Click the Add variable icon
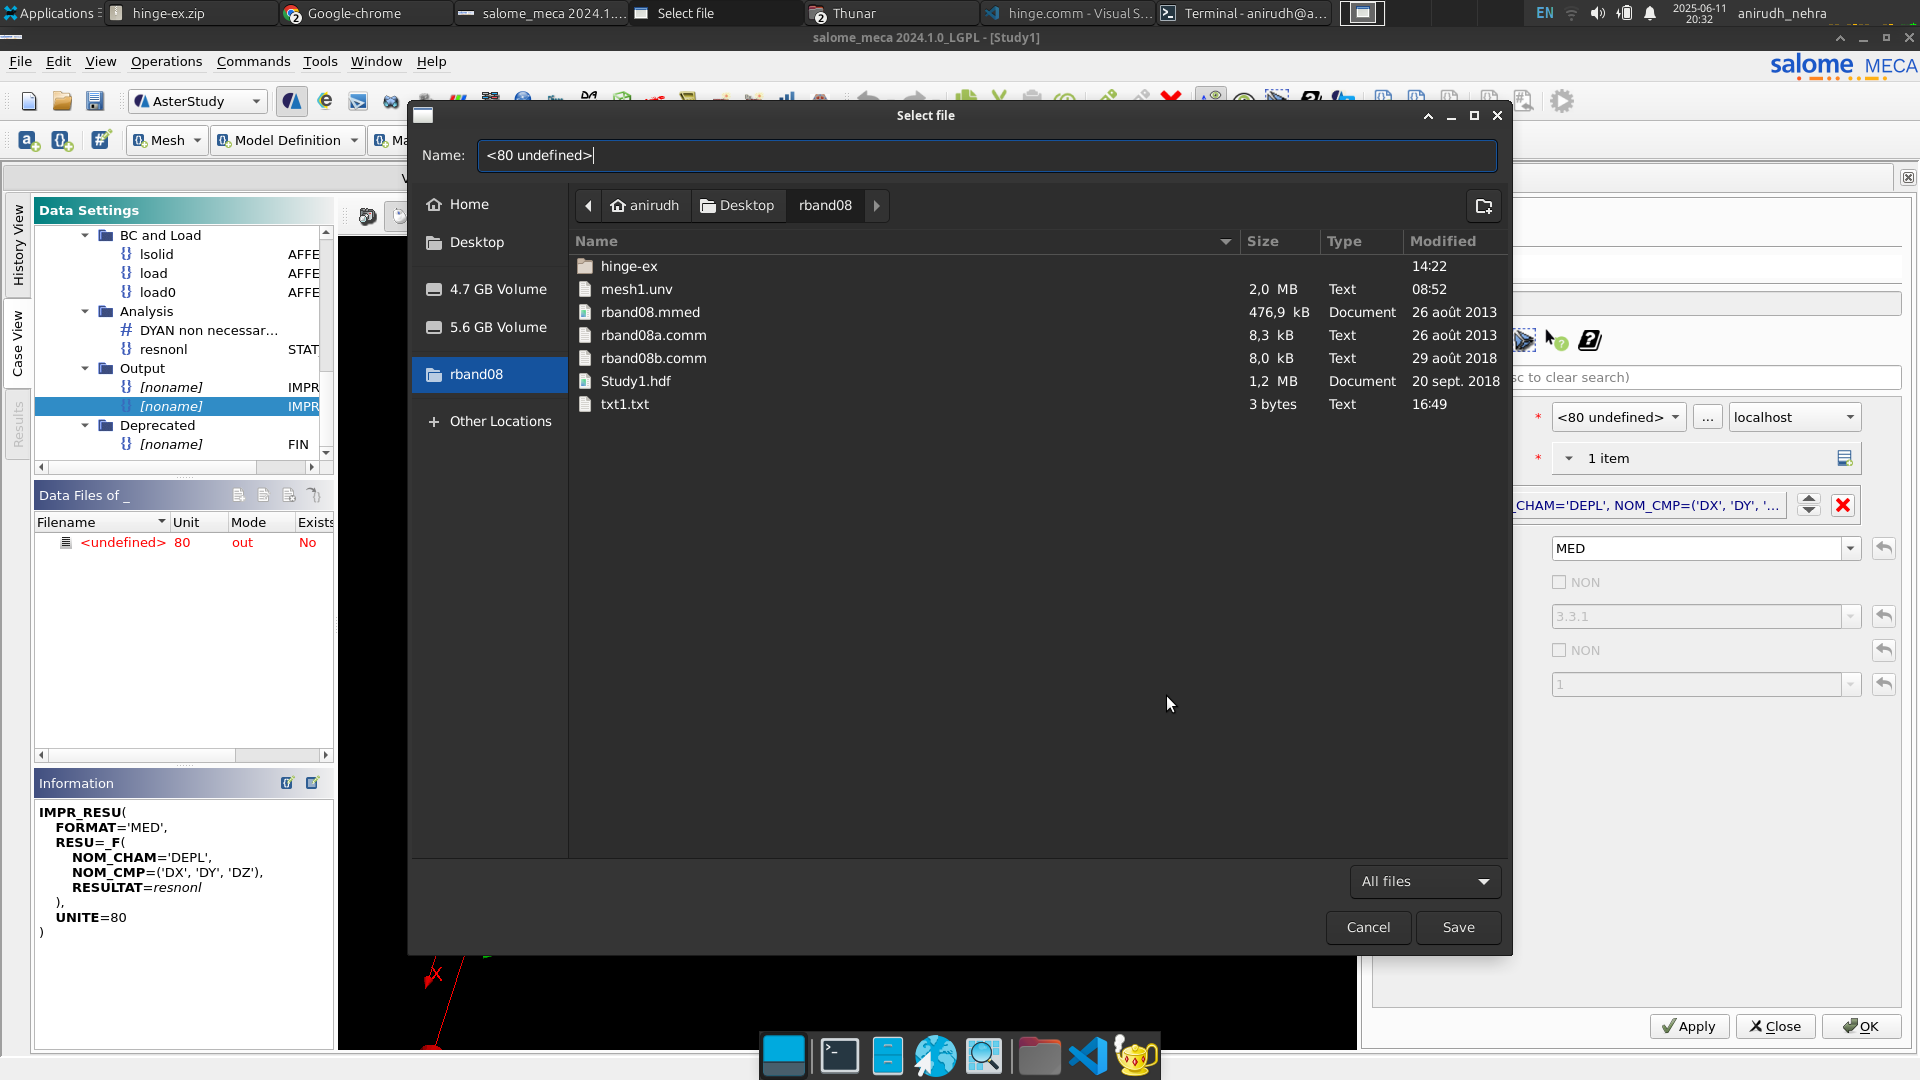 (x=29, y=141)
